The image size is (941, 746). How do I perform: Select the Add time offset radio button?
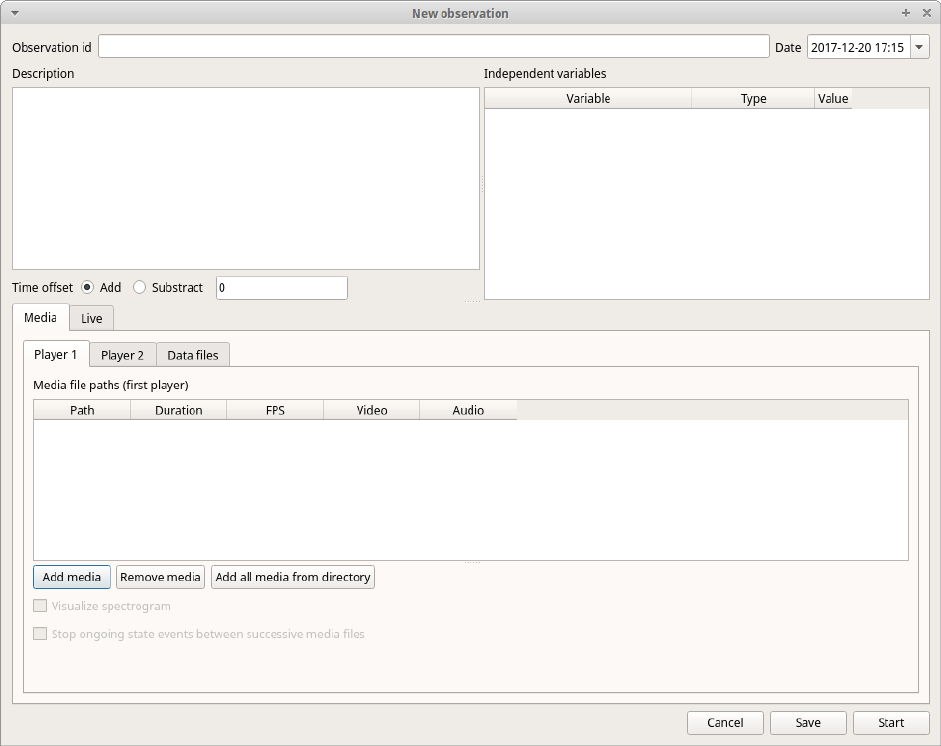[88, 287]
